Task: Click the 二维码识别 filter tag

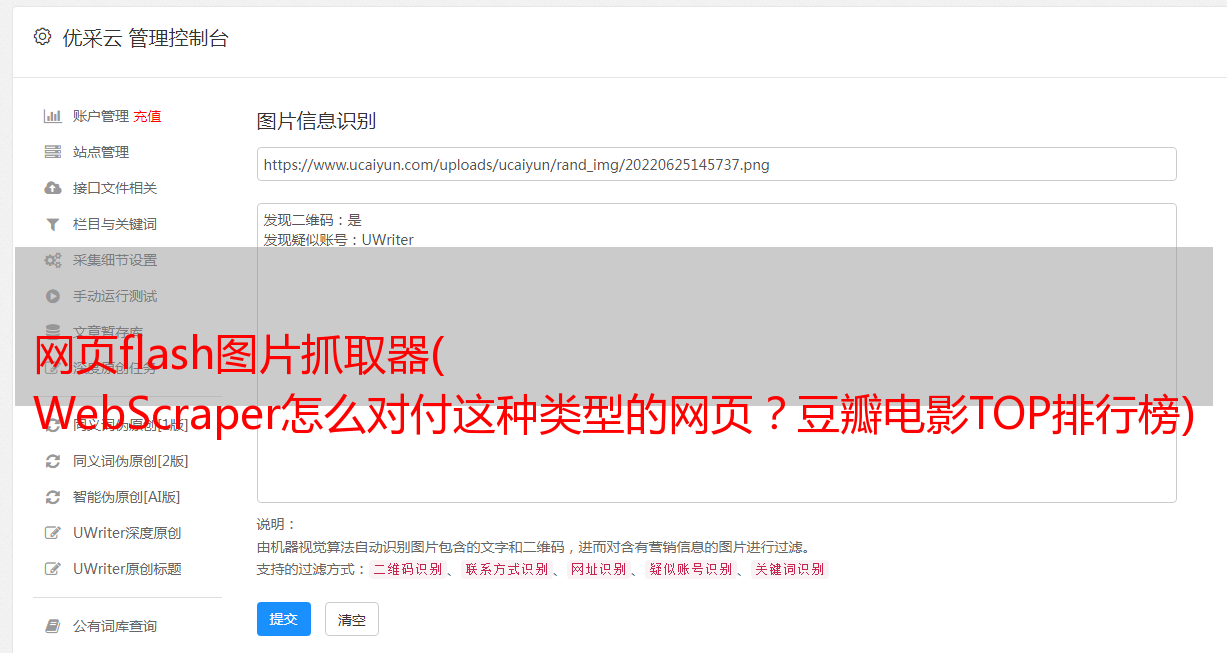Action: pos(407,569)
